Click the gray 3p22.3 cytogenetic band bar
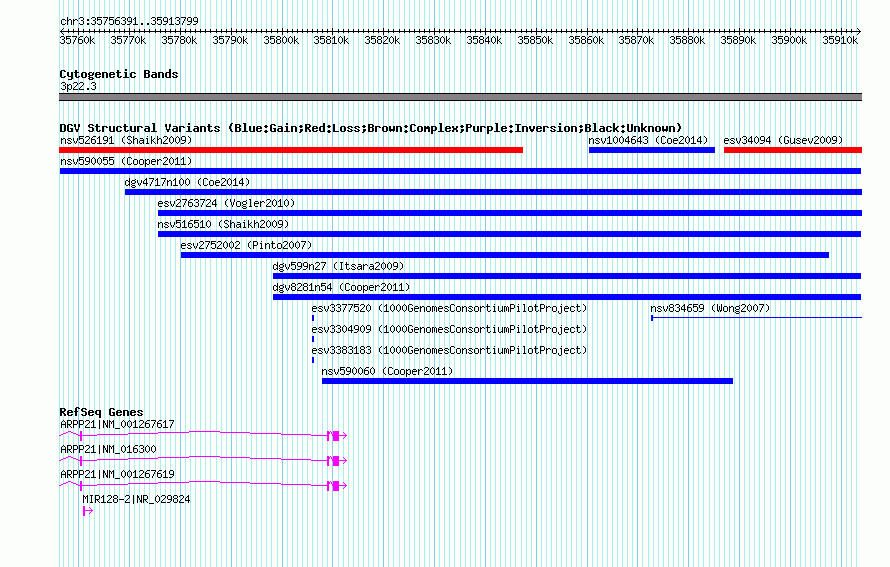 (460, 97)
